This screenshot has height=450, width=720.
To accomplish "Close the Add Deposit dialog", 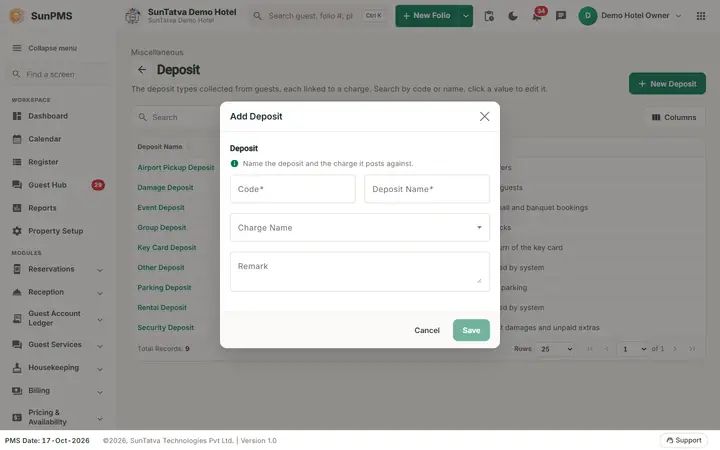I will [x=484, y=117].
